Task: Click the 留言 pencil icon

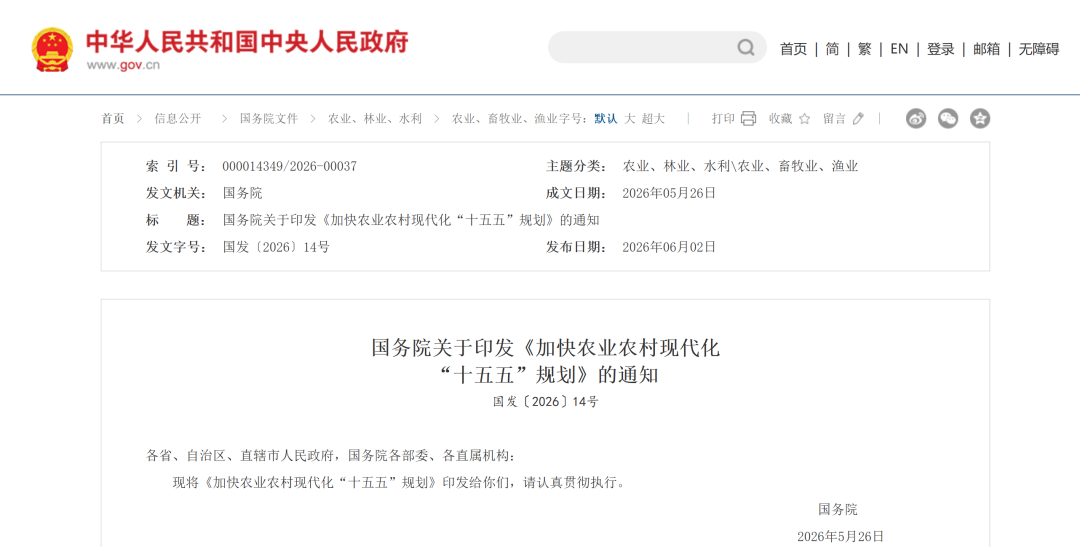Action: (858, 118)
